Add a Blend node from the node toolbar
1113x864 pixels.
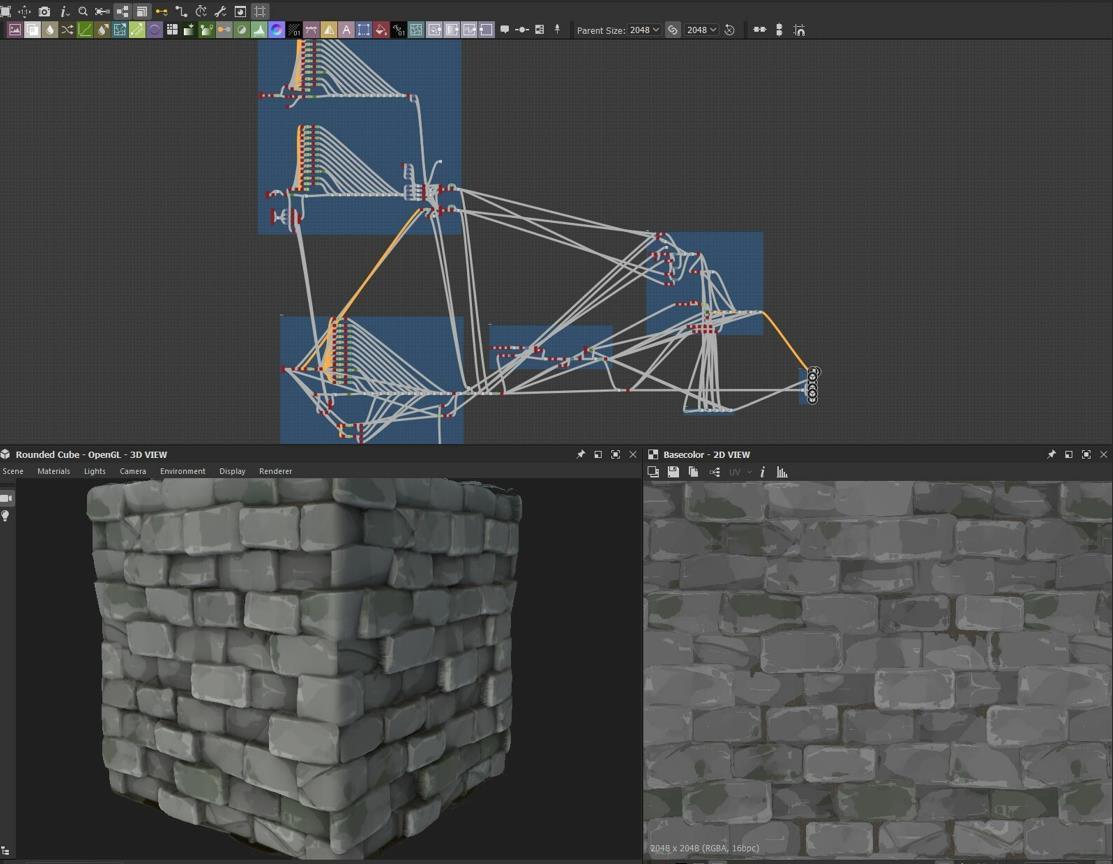[x=32, y=30]
